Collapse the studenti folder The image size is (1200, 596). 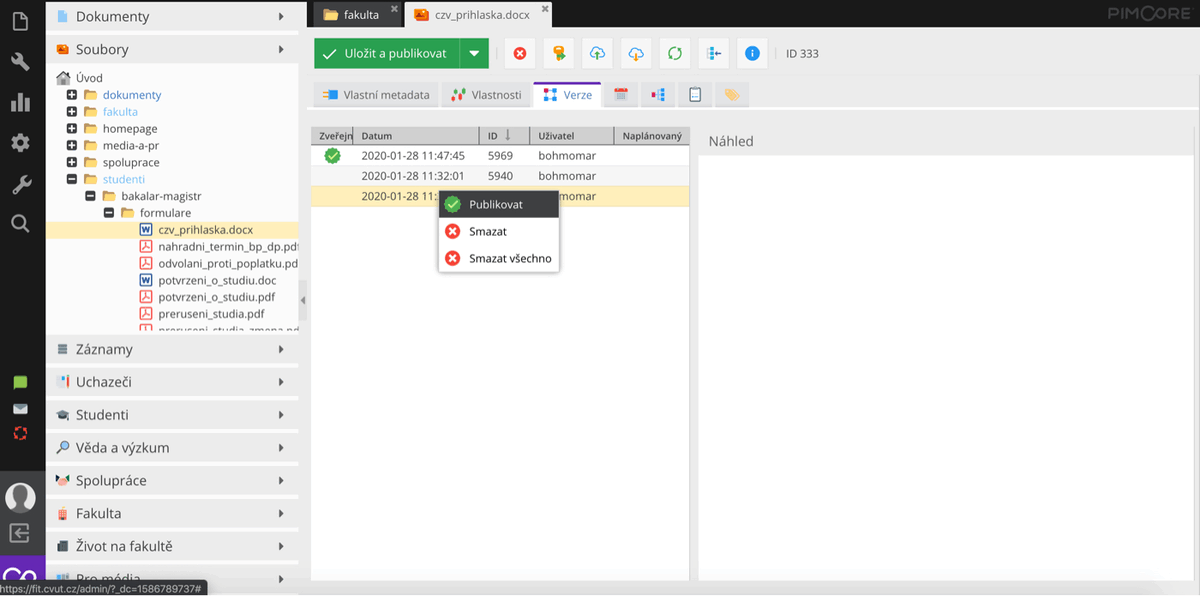73,179
